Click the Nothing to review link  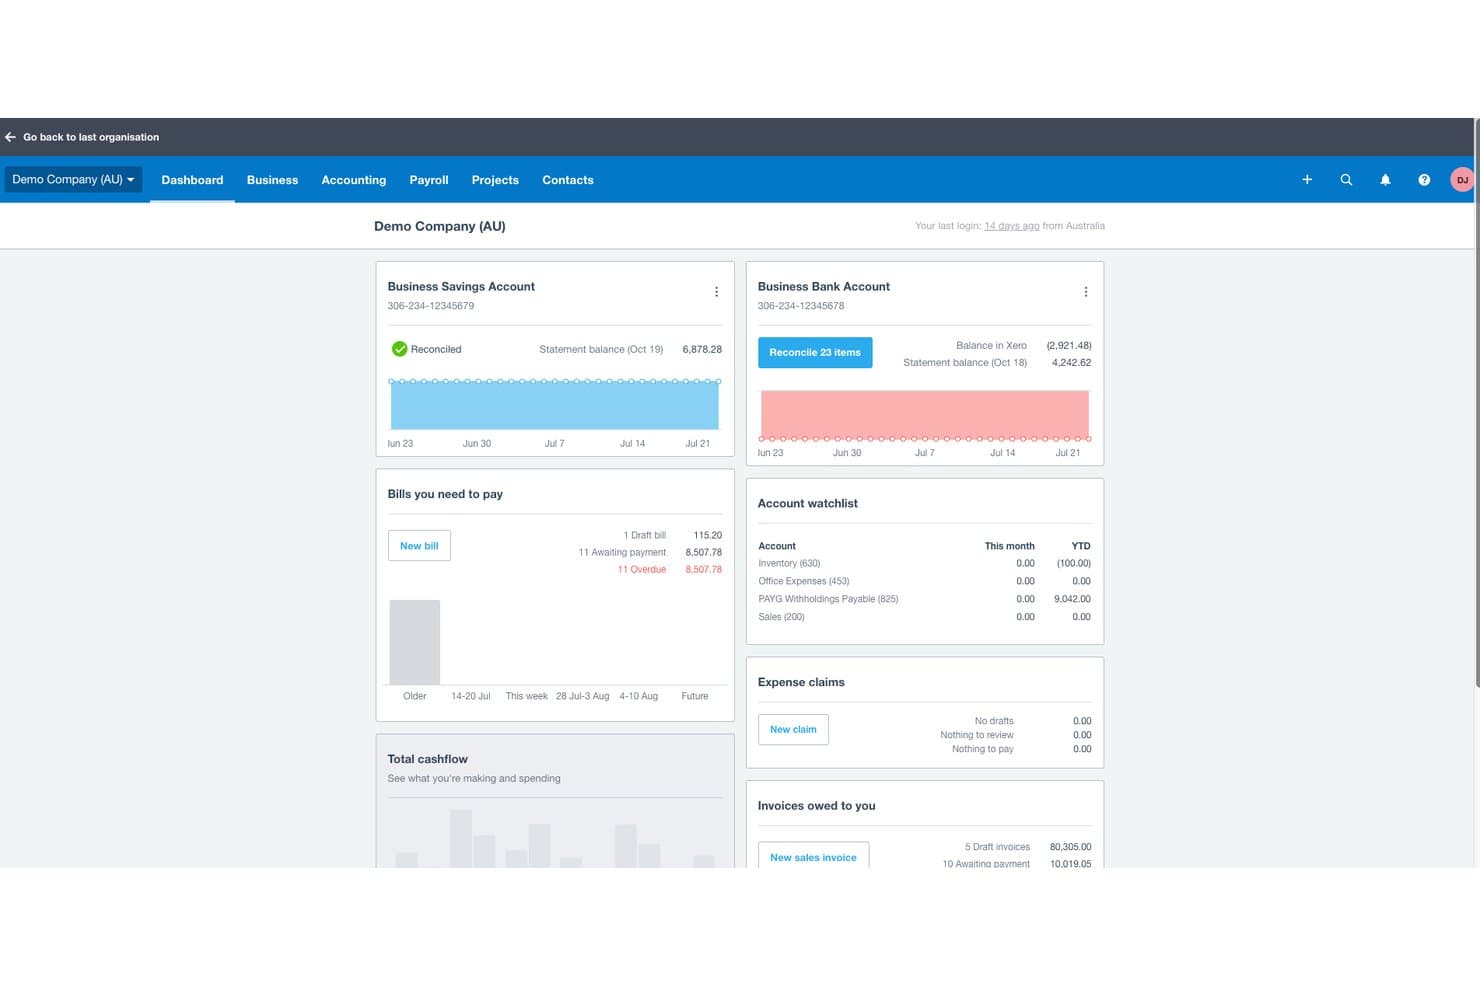[x=977, y=735]
